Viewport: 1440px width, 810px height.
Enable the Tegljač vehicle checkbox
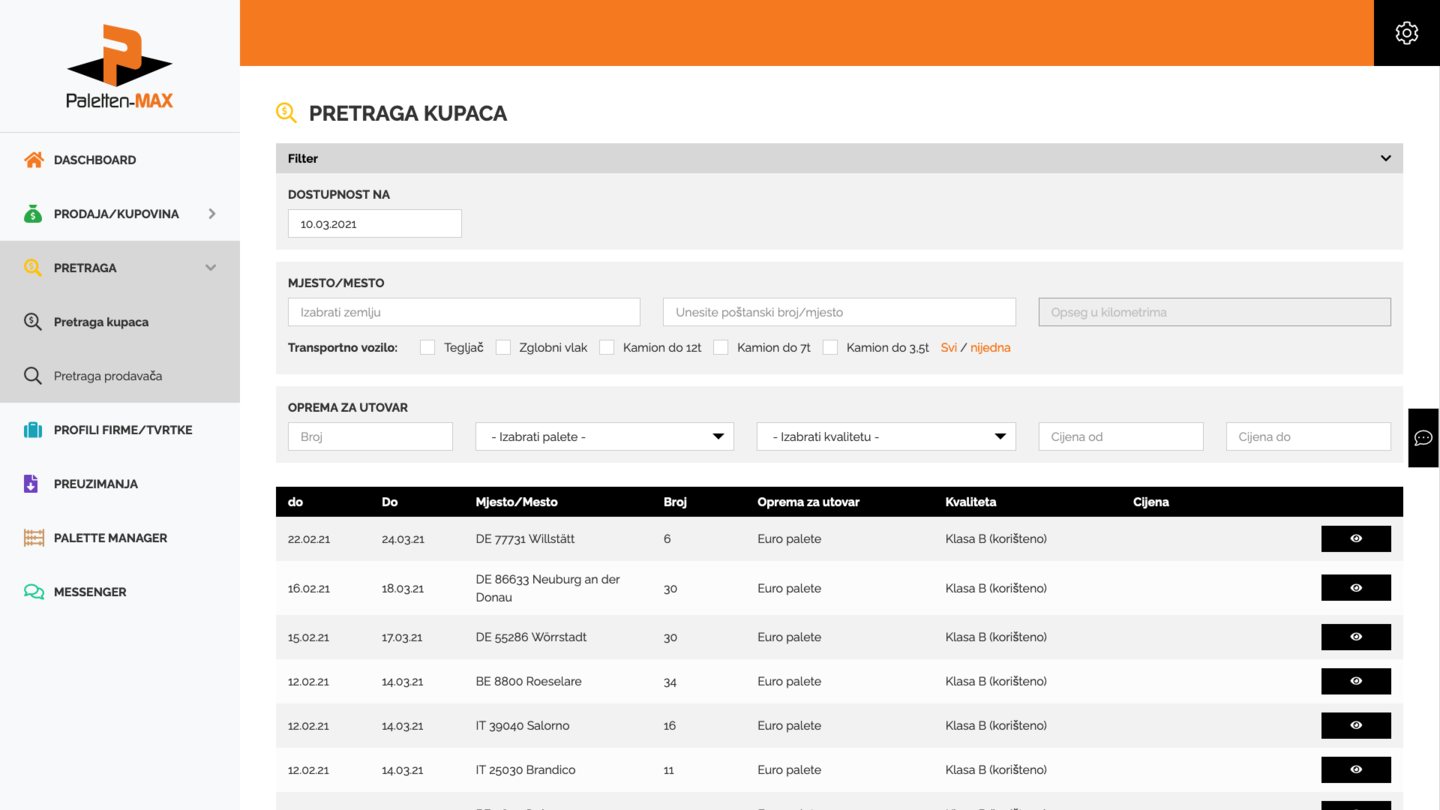point(428,348)
